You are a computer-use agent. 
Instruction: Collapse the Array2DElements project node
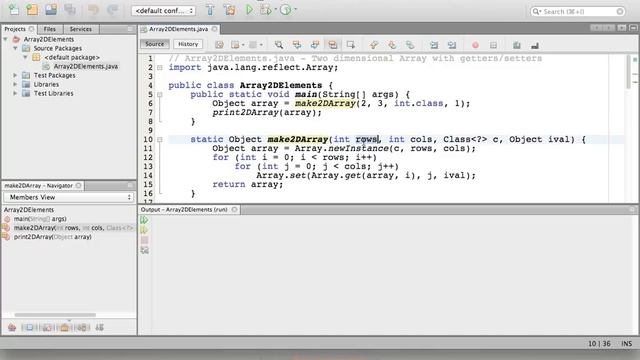click(x=6, y=39)
